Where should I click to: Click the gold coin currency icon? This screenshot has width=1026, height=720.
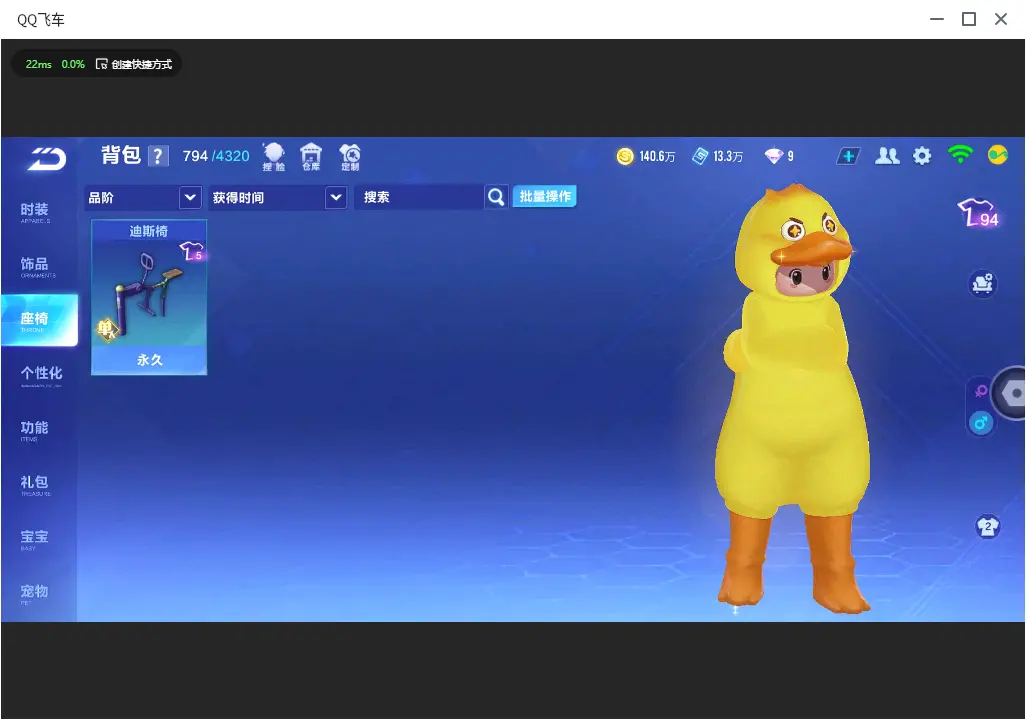click(625, 156)
